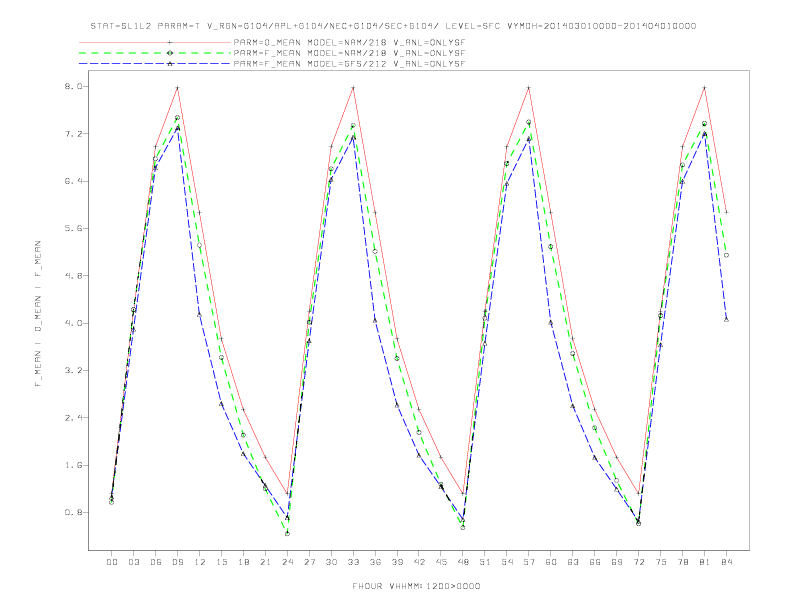This screenshot has width=792, height=612.
Task: Click the x-axis tick label 84
Action: click(726, 562)
